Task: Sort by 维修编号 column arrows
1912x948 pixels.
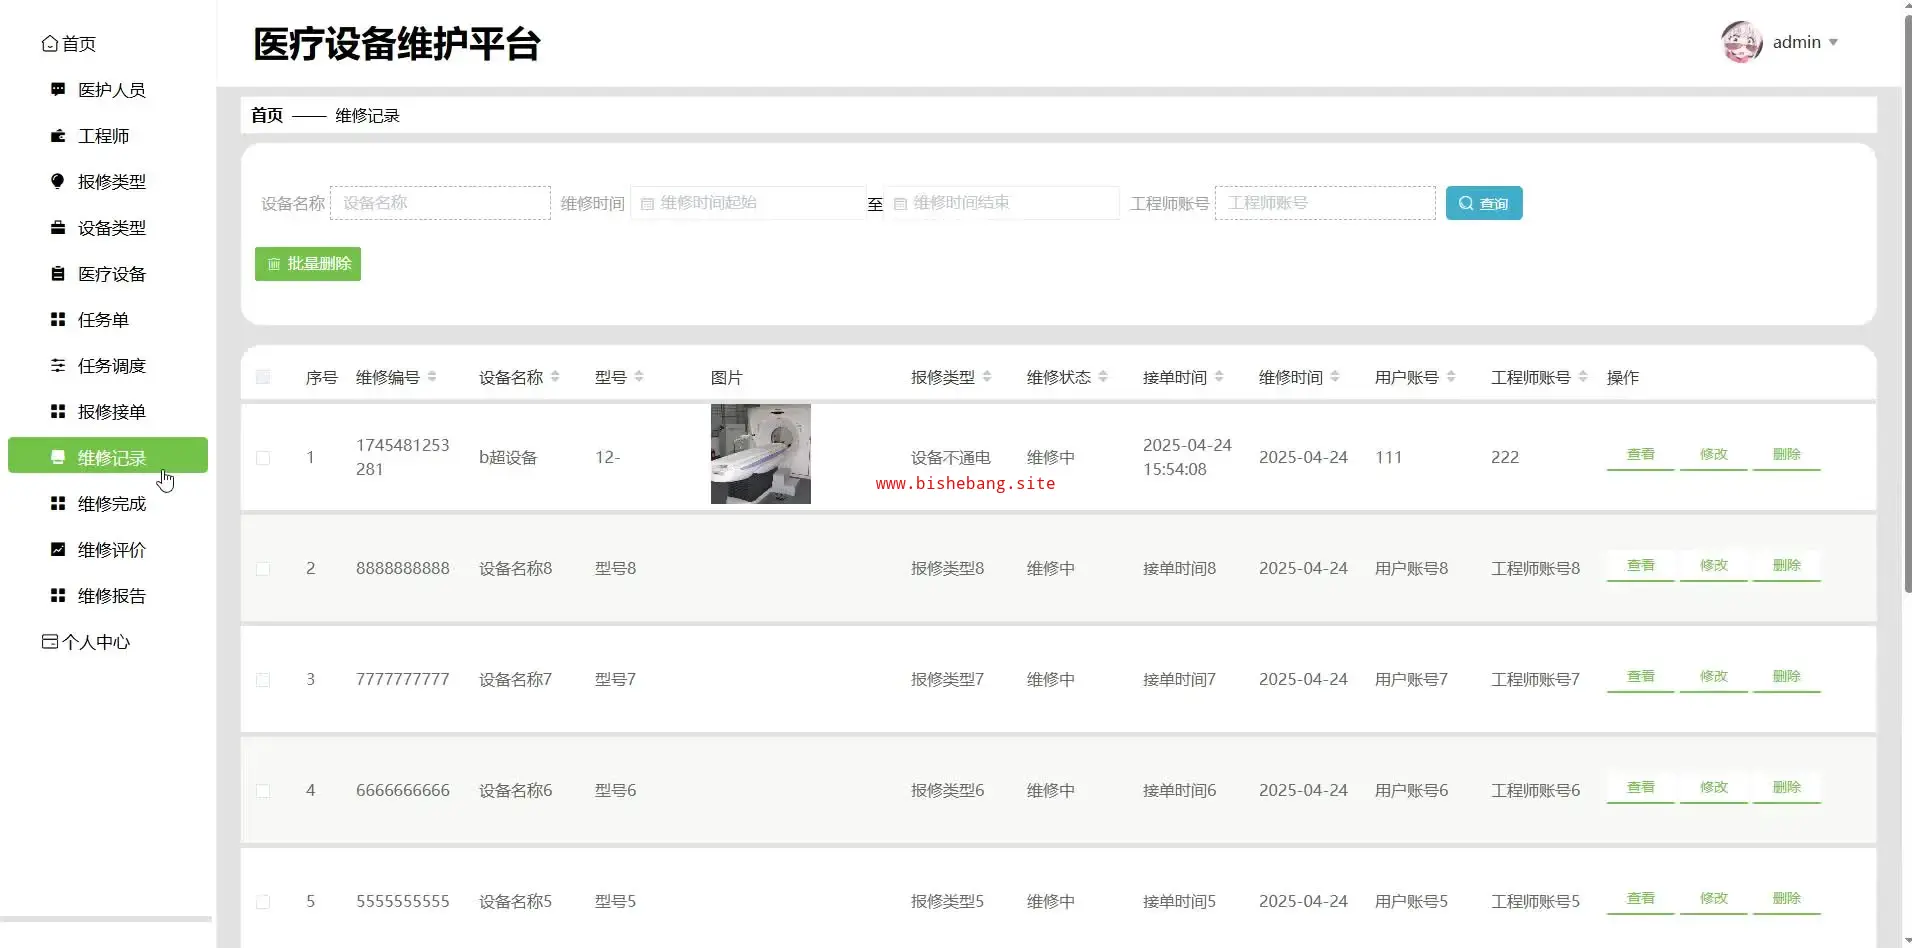Action: [x=432, y=377]
